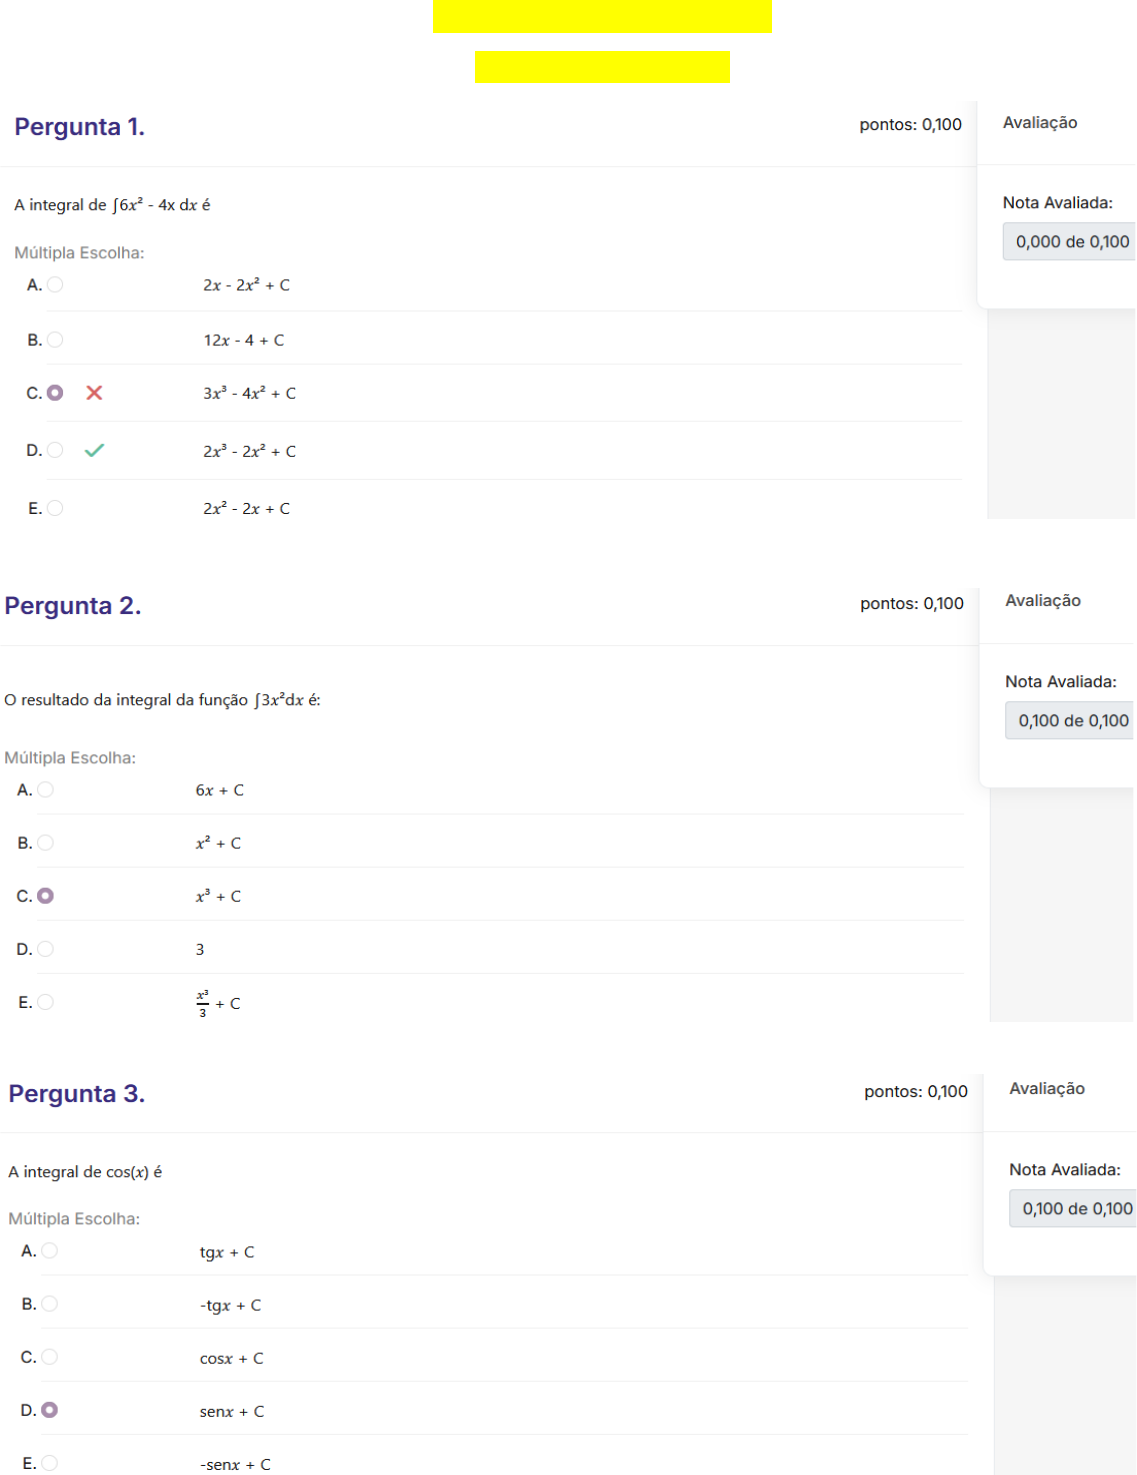This screenshot has height=1475, width=1137.
Task: Select option B '-tgx + C'
Action: point(50,1304)
